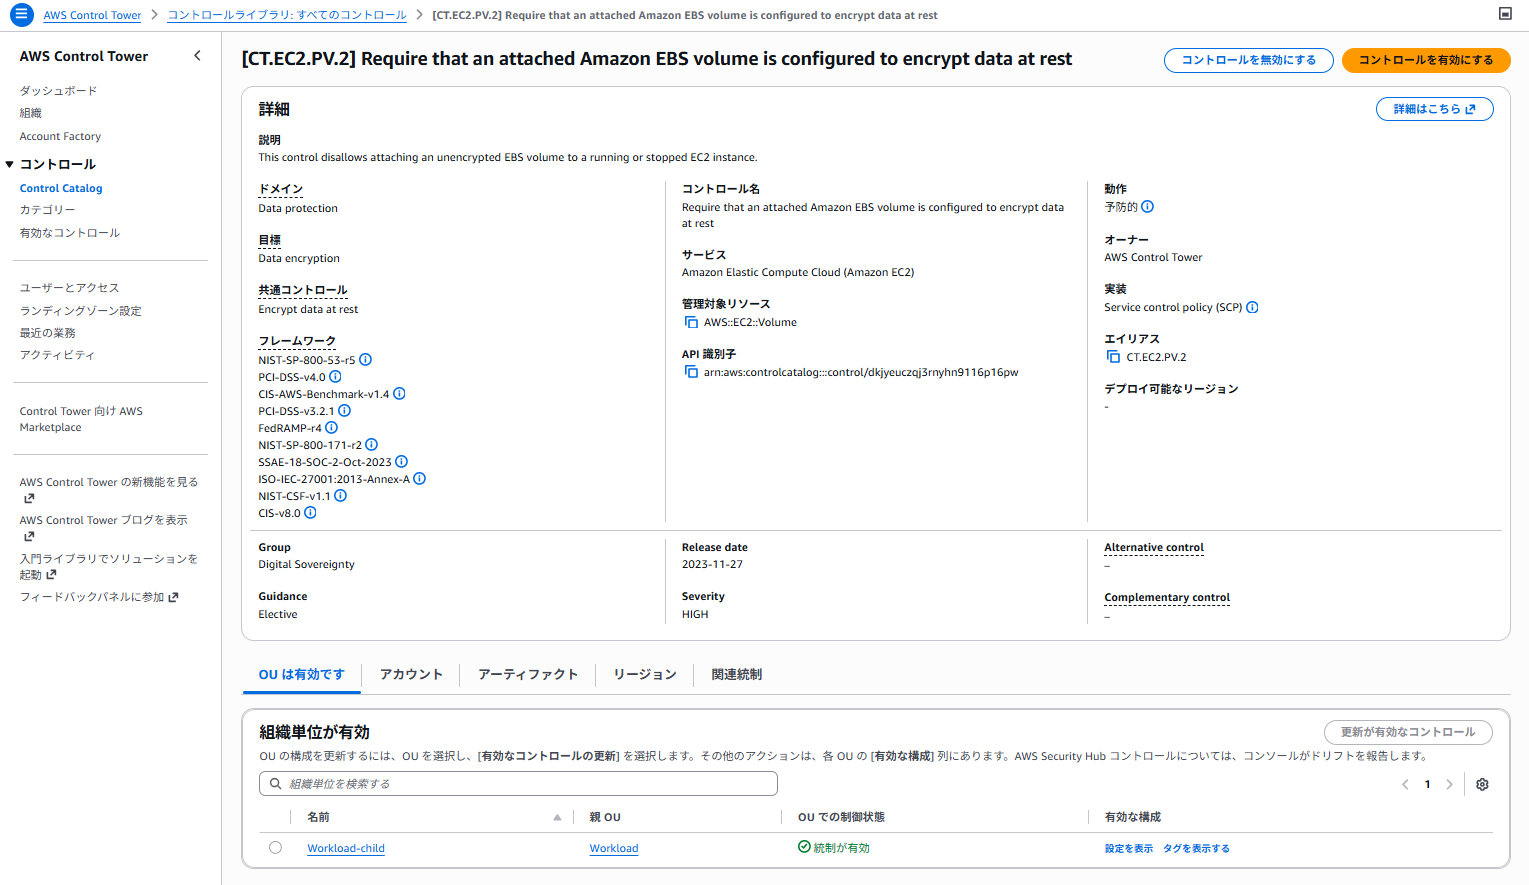Sort table by 名前 column arrow

pos(557,817)
